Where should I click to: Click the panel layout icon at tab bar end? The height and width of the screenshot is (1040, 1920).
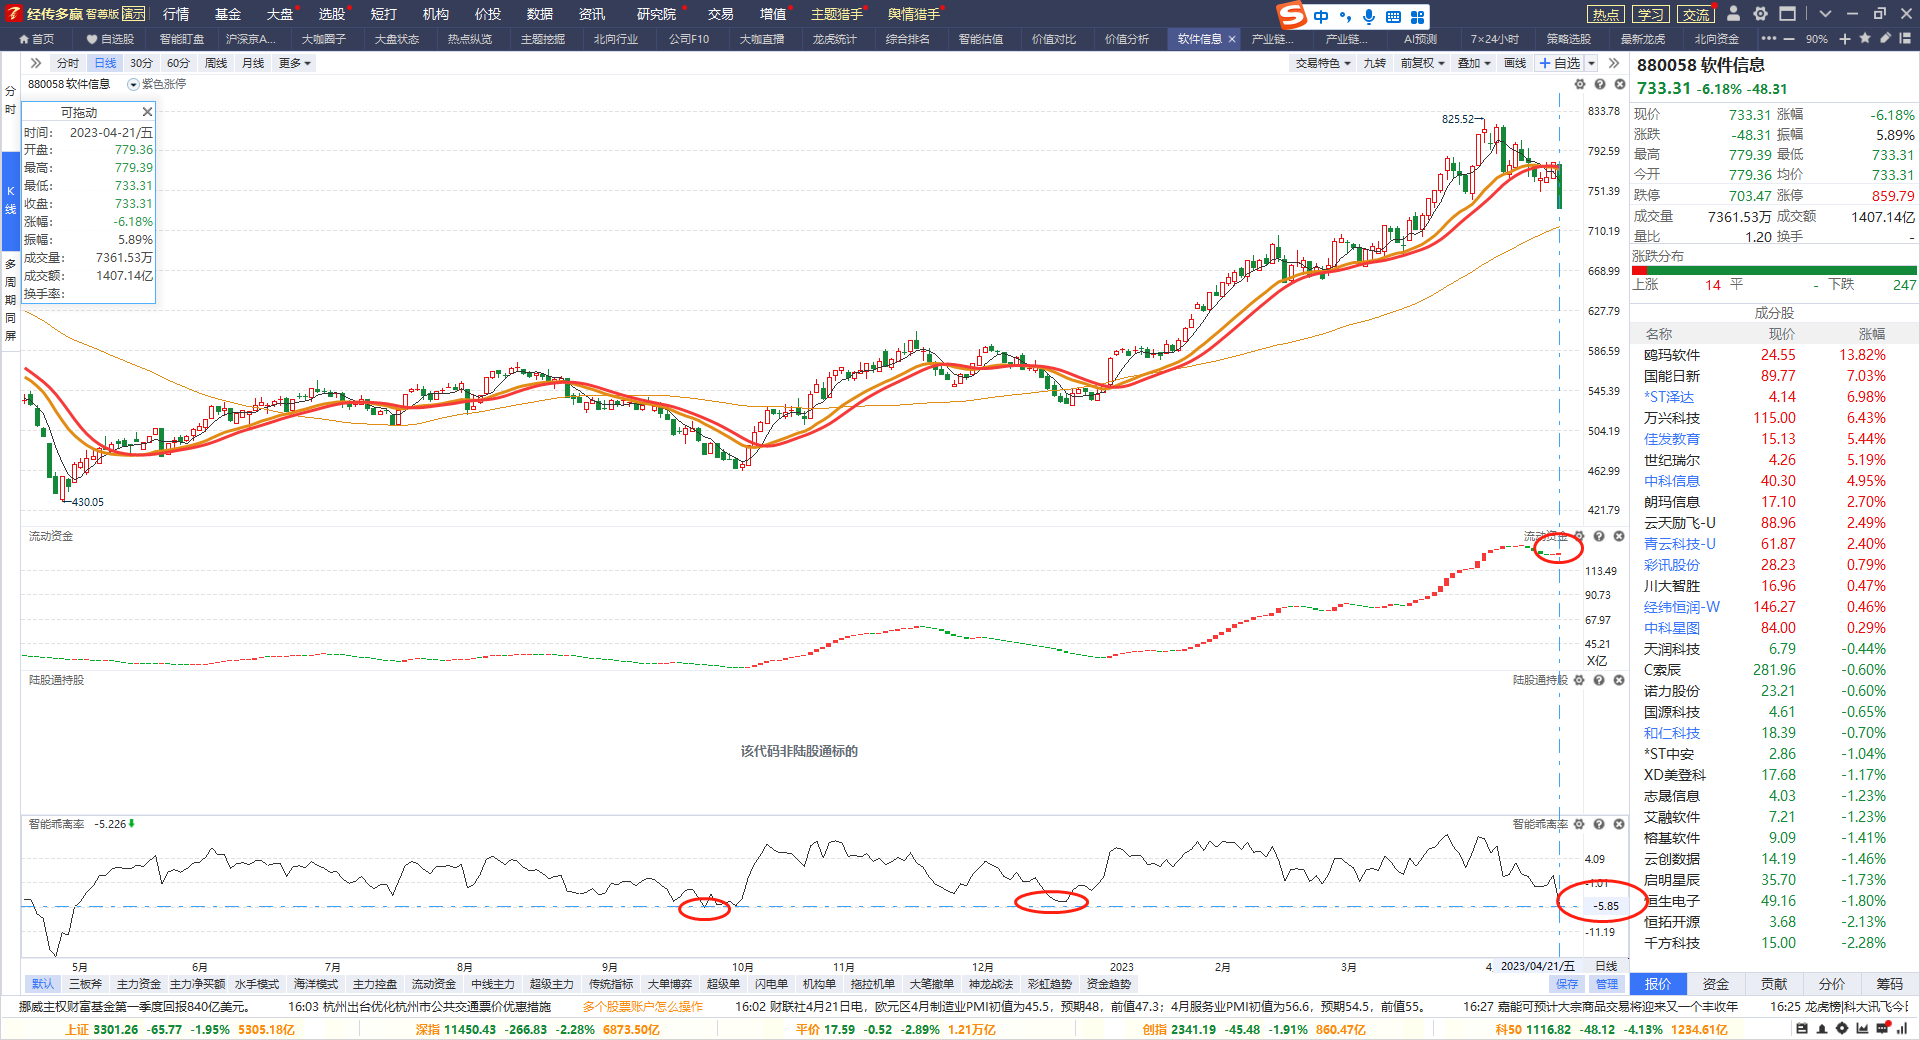click(x=1906, y=39)
